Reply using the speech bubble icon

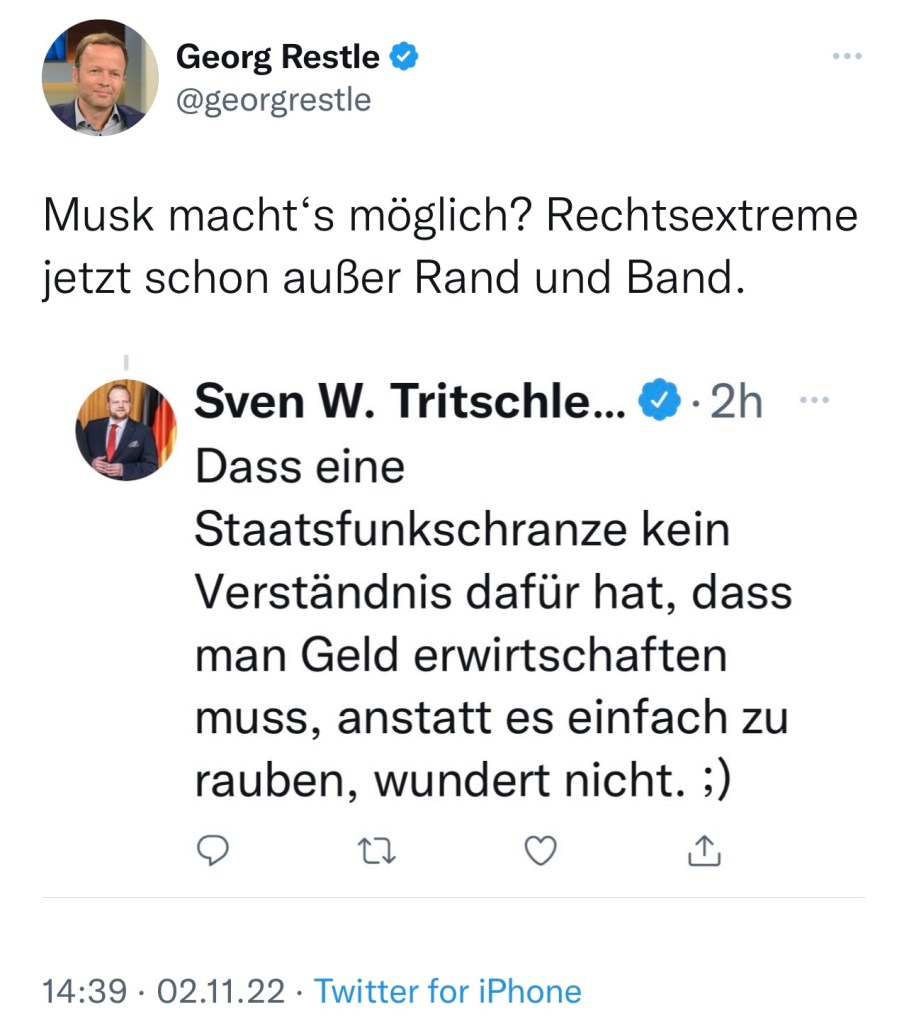point(213,850)
